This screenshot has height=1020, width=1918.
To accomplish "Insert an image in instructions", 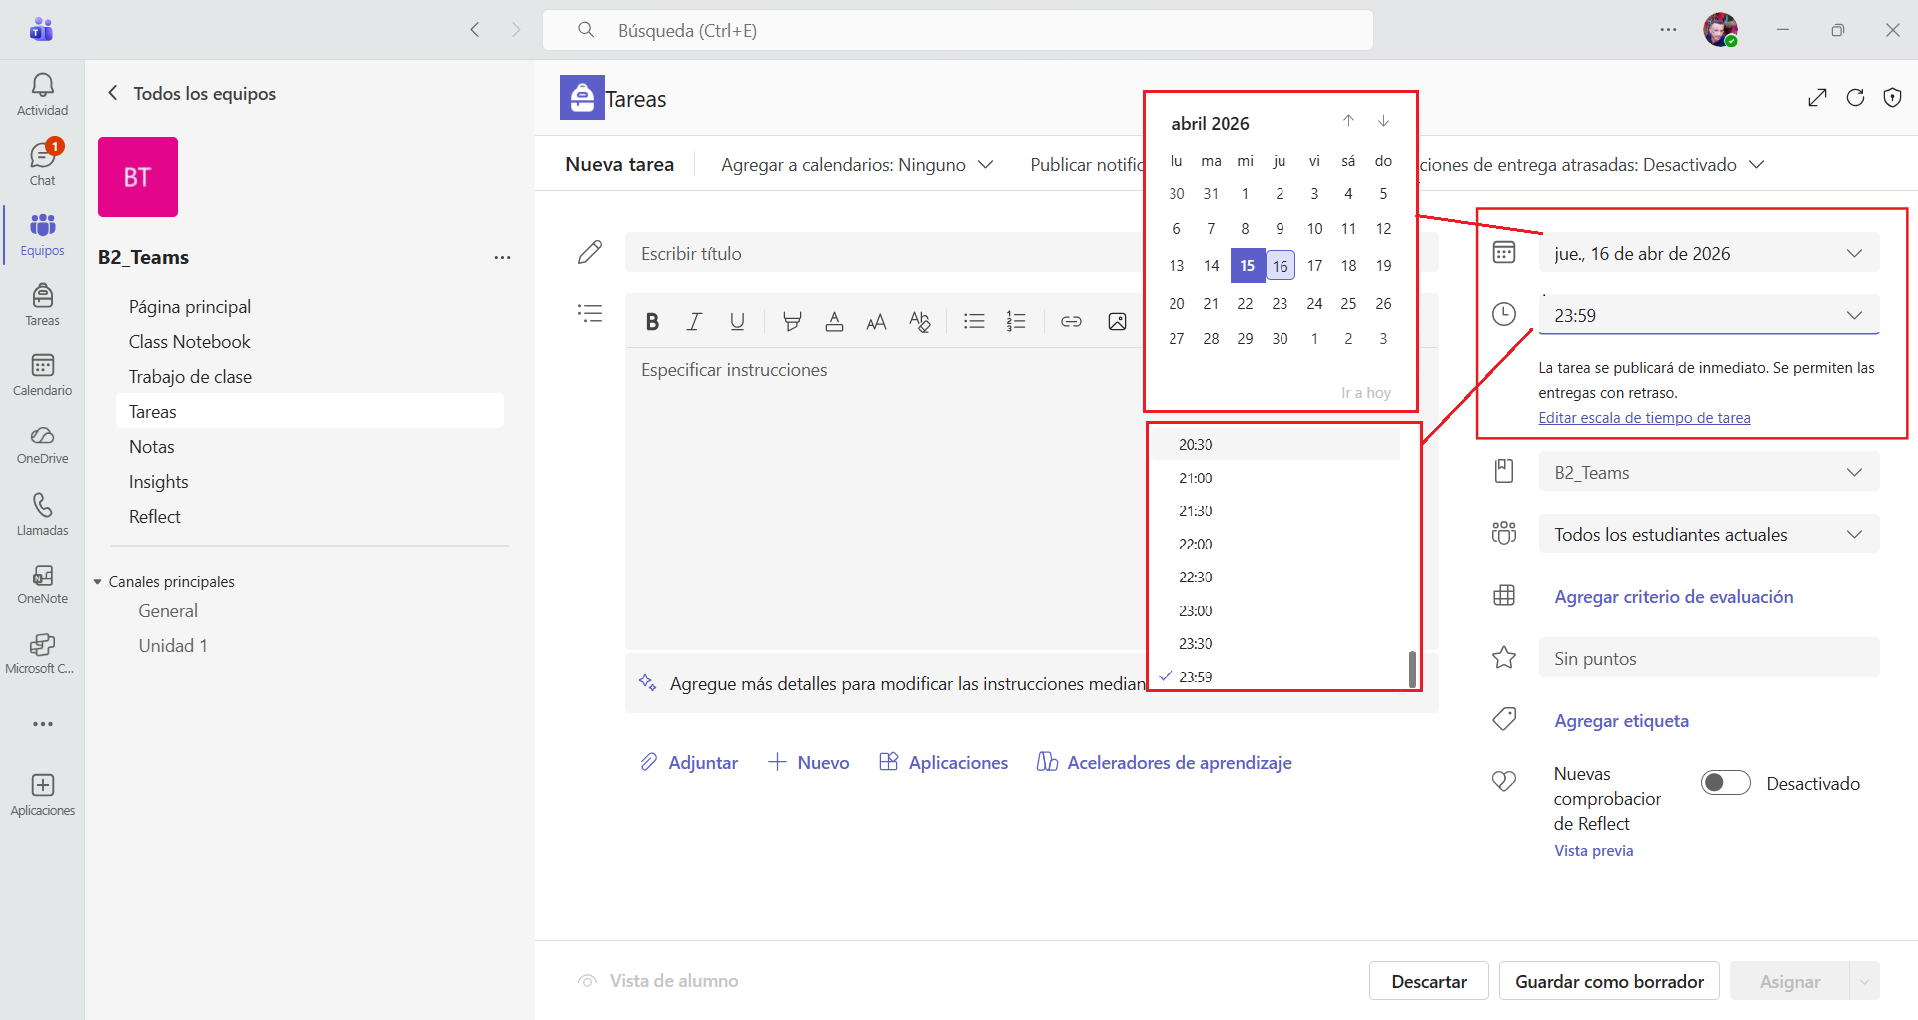I will (1117, 321).
